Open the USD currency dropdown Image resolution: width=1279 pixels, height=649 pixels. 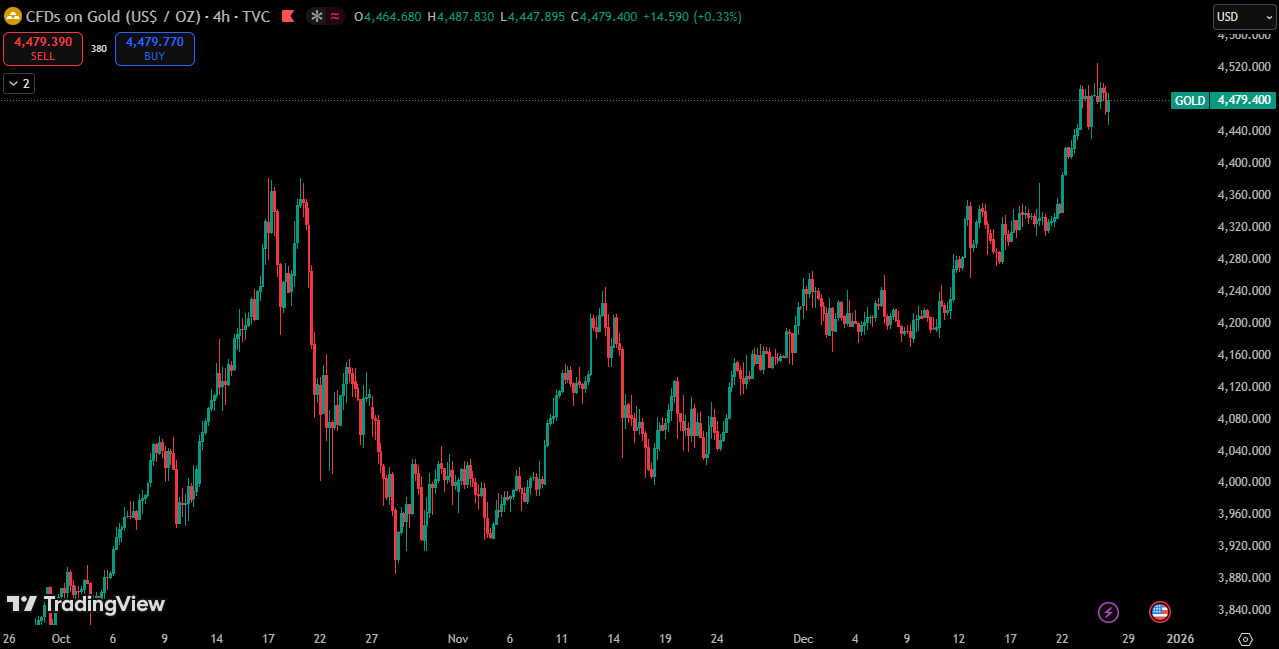(x=1243, y=16)
